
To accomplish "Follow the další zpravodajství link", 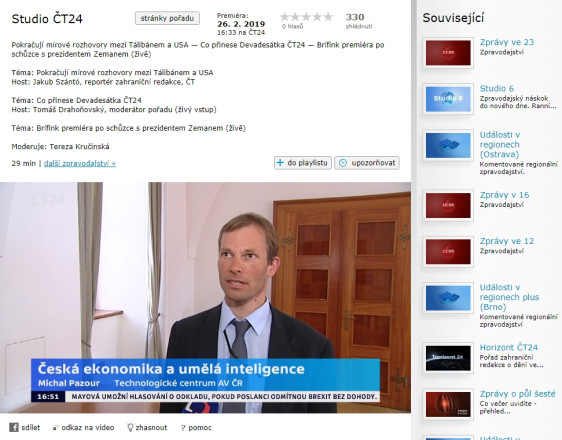I will tap(80, 163).
